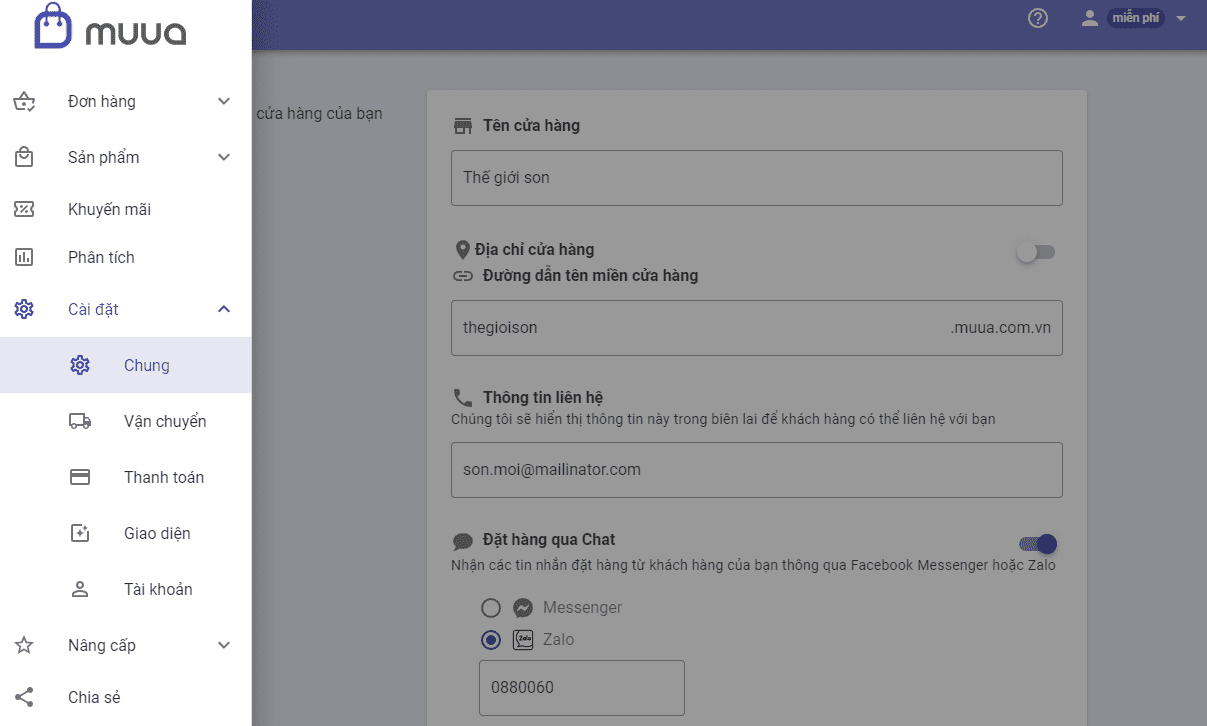Select the Zalo radio button
The height and width of the screenshot is (726, 1207).
point(491,640)
